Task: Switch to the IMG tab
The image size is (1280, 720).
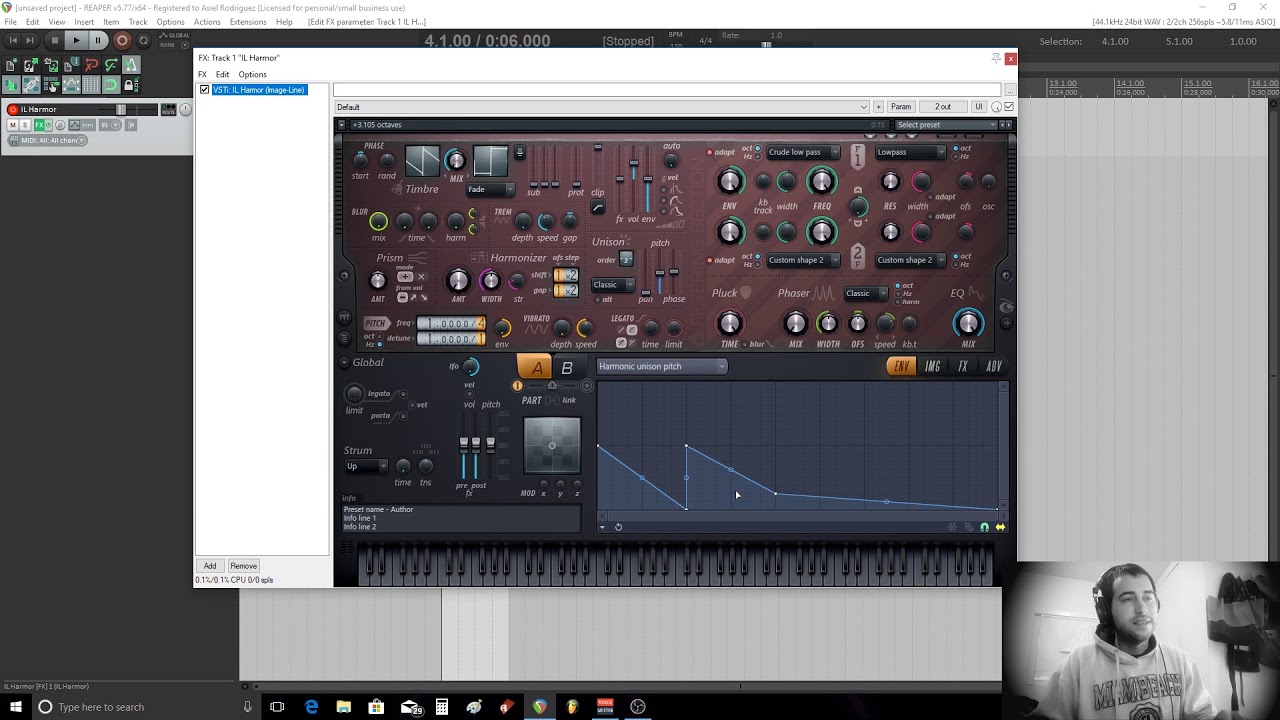Action: point(932,367)
